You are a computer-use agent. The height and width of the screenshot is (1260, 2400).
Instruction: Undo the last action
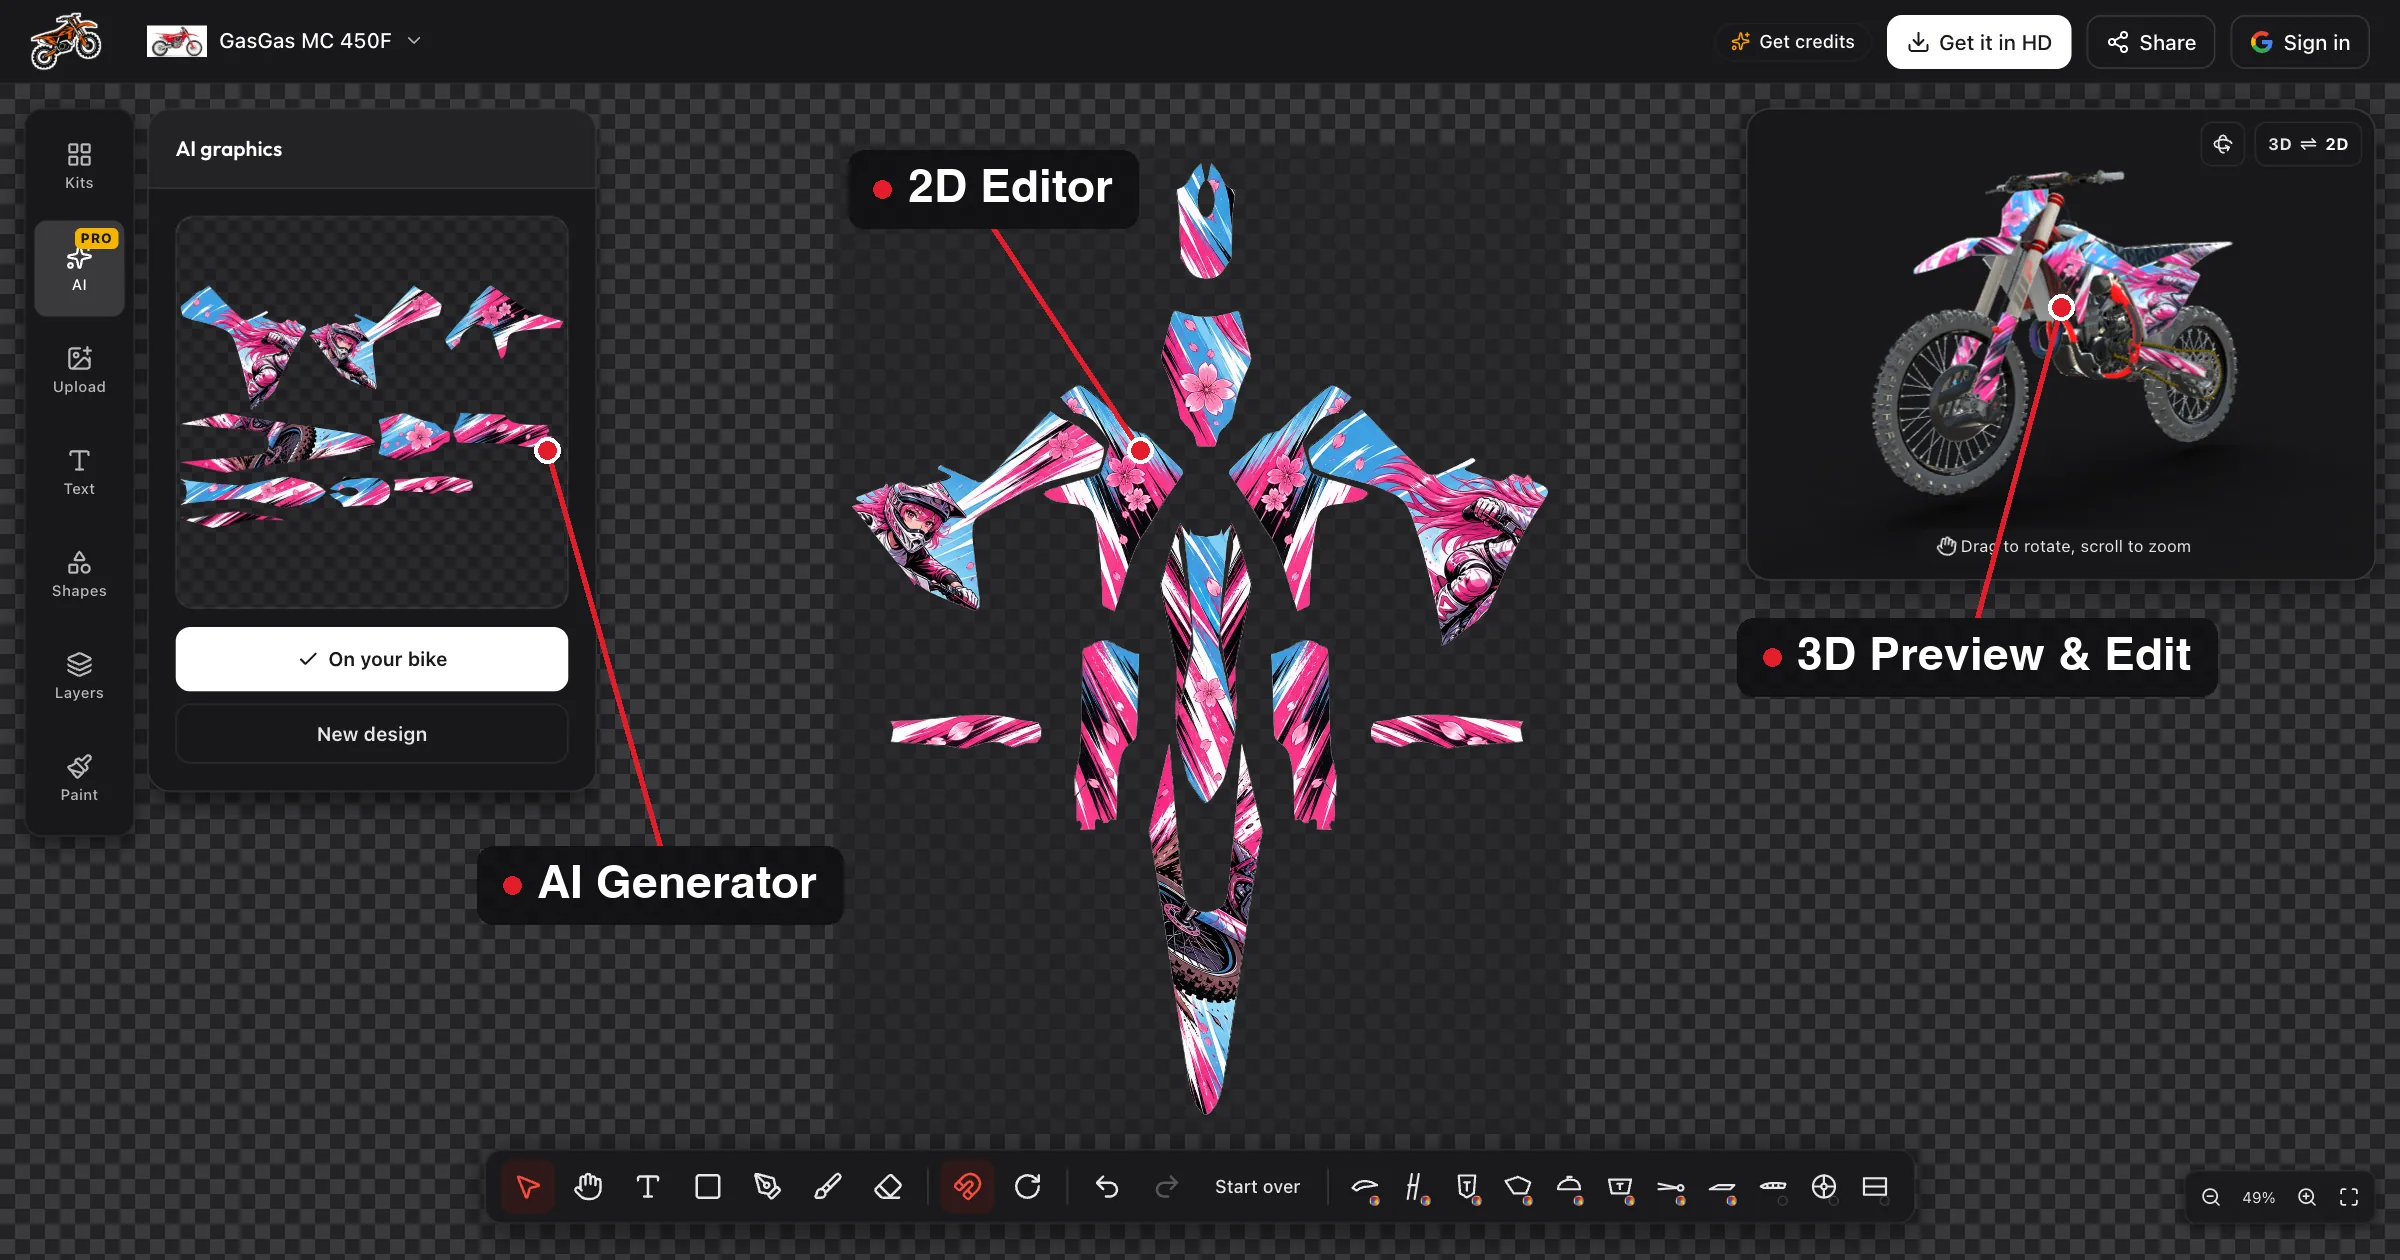[1107, 1187]
